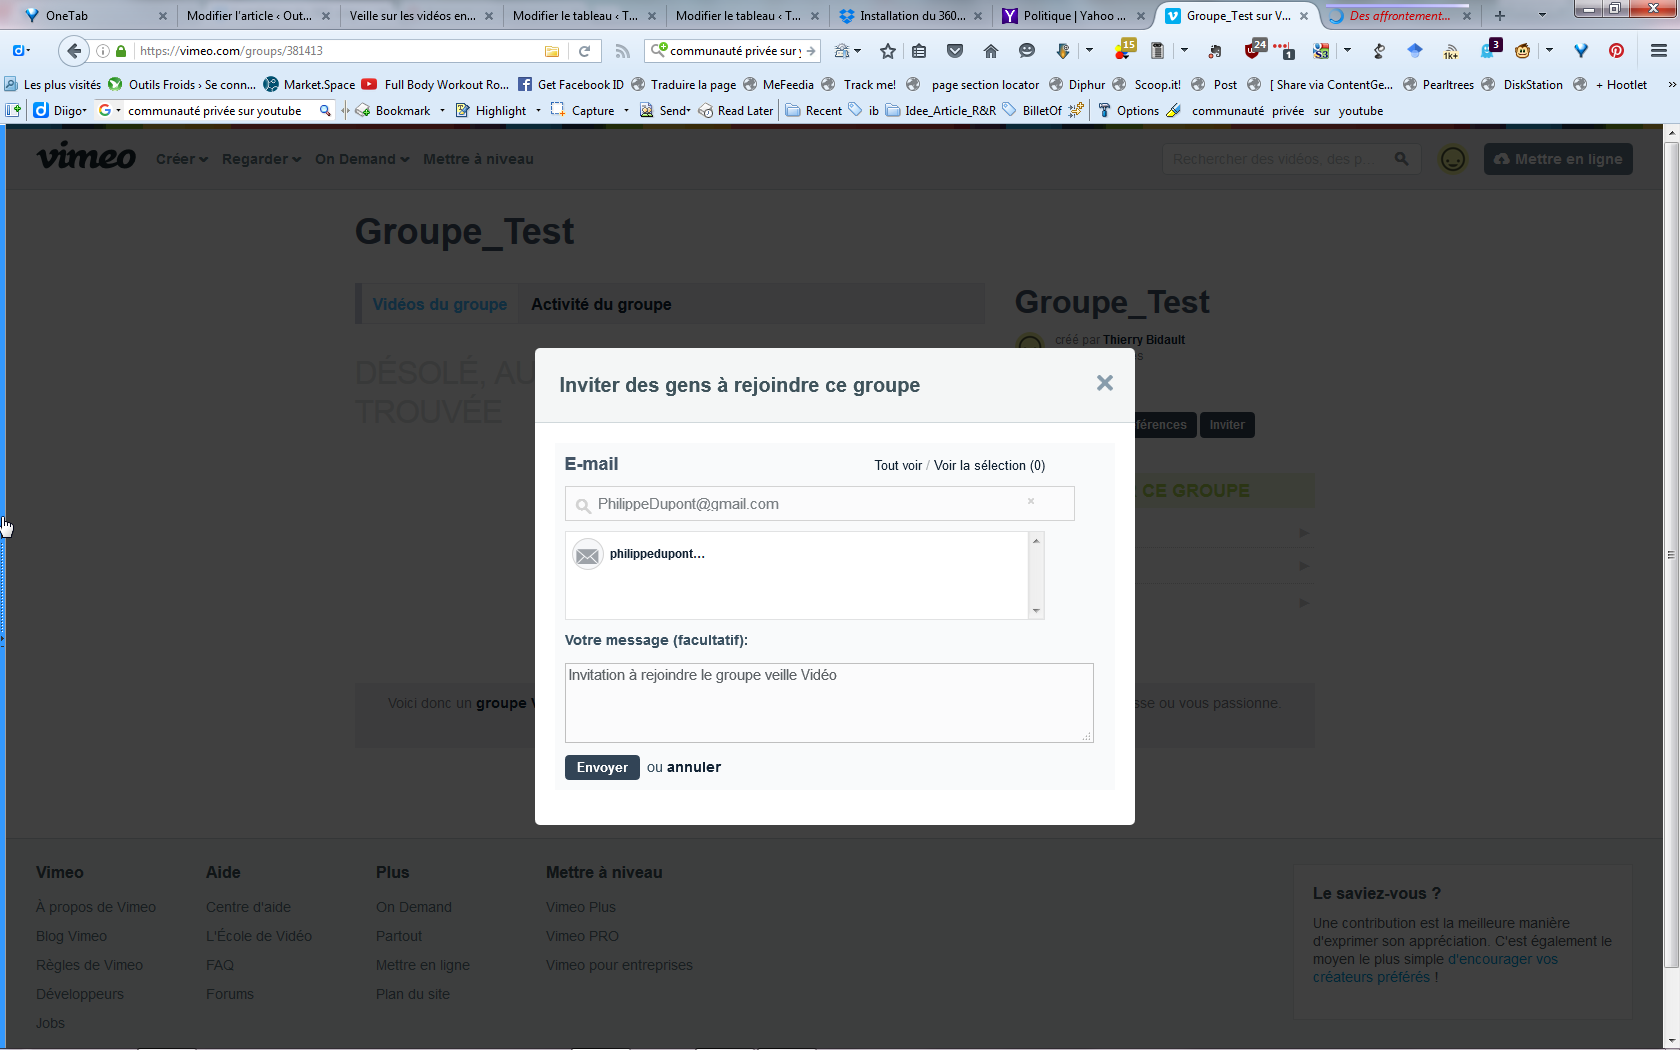Click the browser back arrow button
This screenshot has height=1050, width=1680.
[73, 51]
